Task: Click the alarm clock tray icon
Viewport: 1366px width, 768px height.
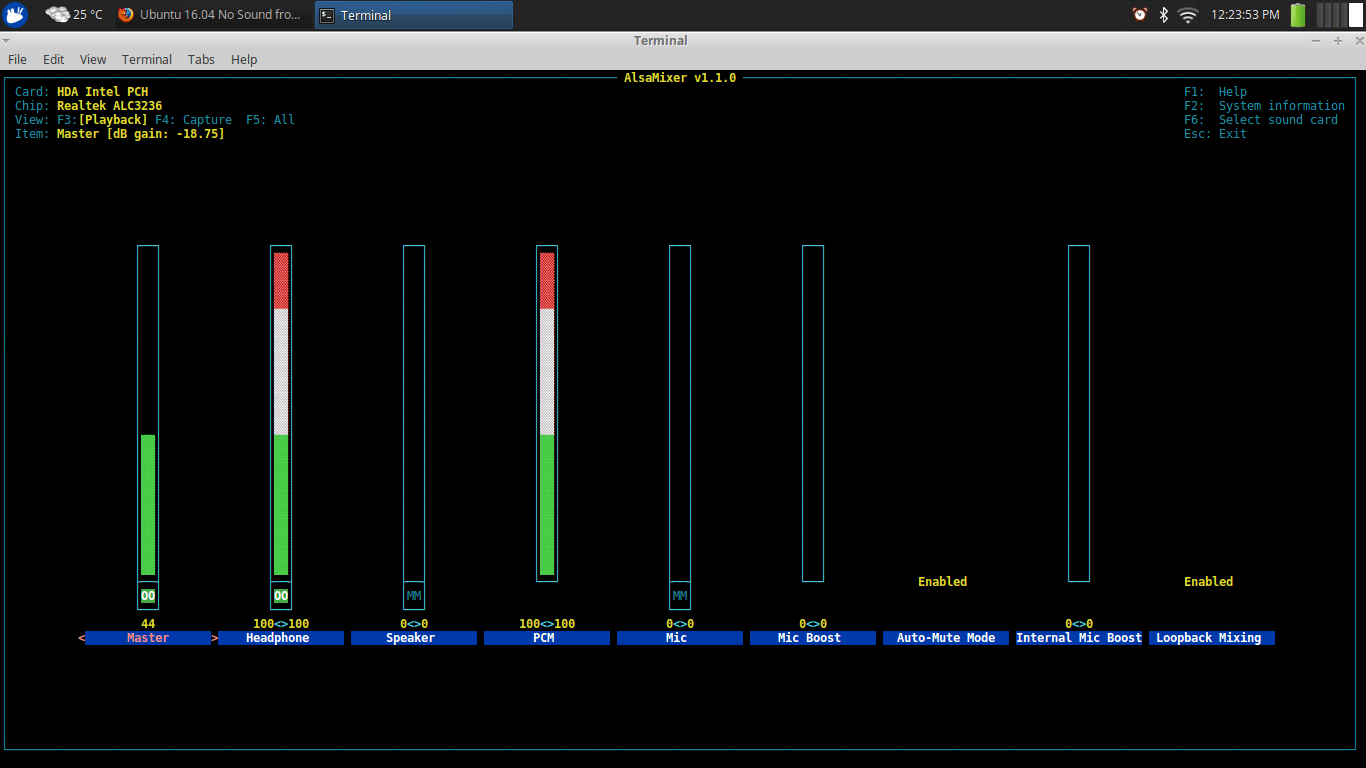Action: pos(1139,14)
